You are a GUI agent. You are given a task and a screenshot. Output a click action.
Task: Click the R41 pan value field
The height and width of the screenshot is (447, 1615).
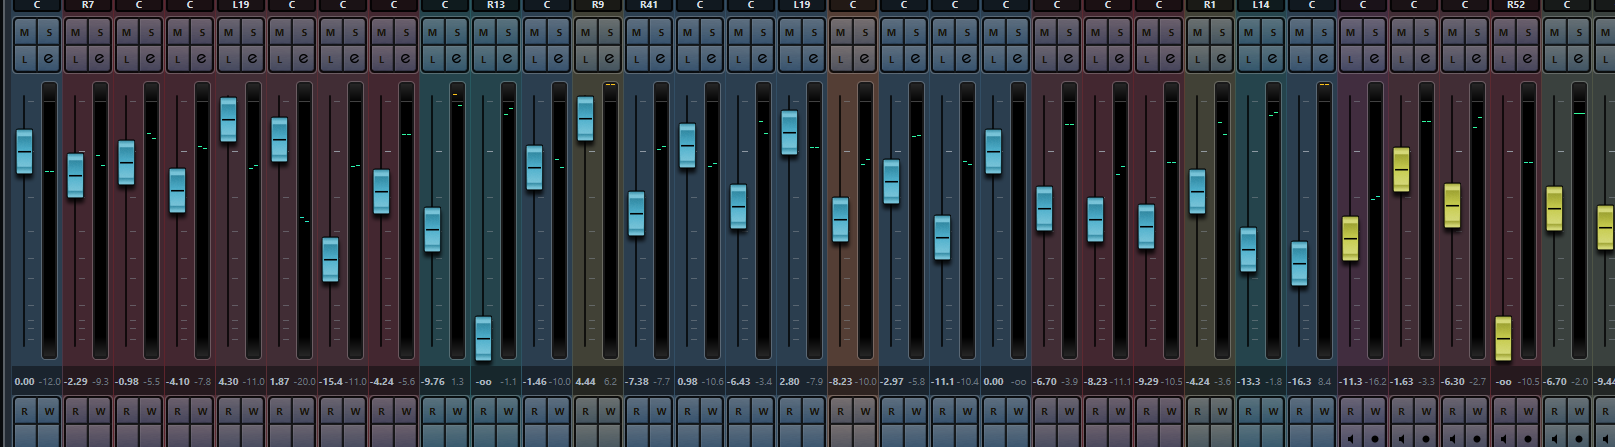click(649, 5)
